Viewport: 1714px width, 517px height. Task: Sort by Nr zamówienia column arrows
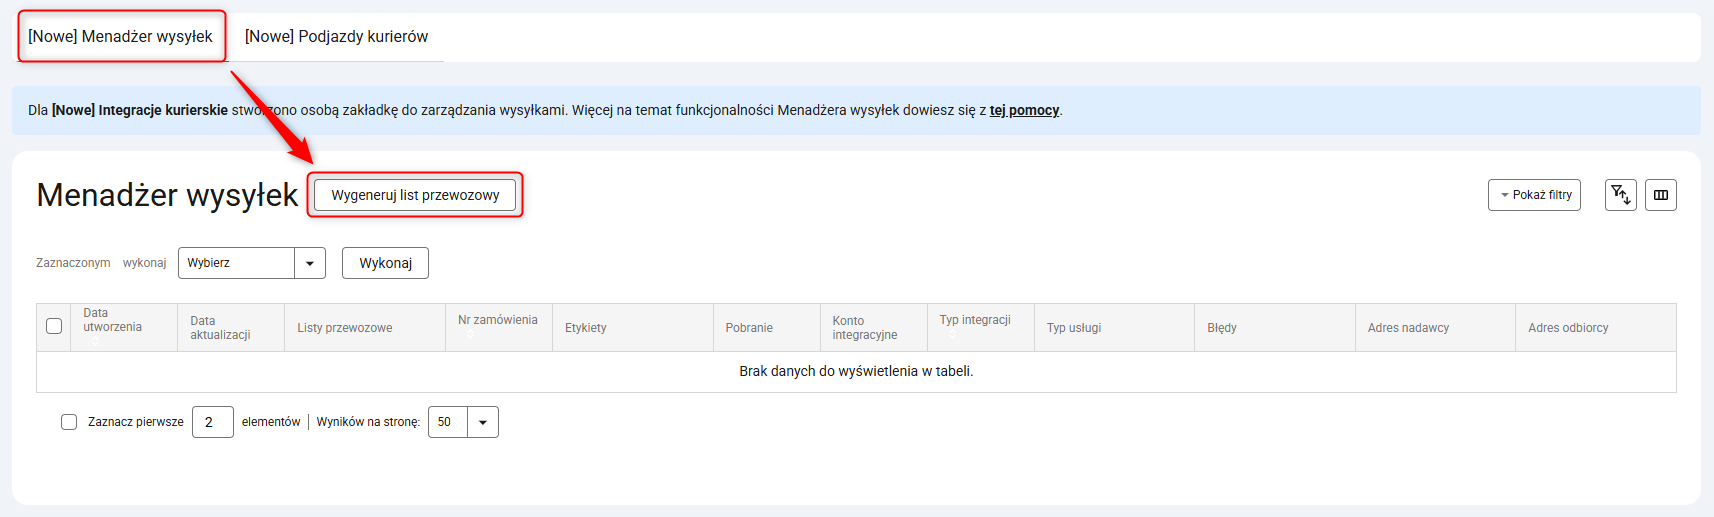(470, 335)
